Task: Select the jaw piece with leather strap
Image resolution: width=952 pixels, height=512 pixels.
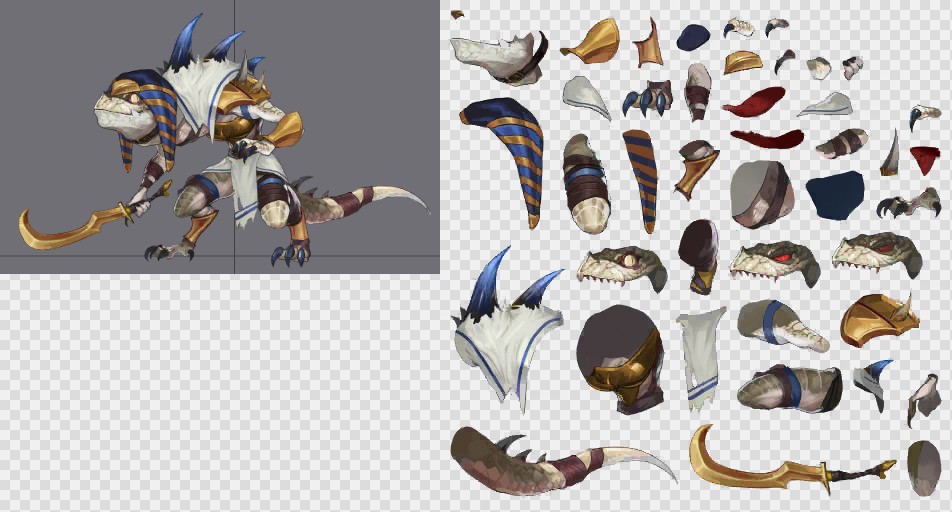Action: click(x=498, y=55)
